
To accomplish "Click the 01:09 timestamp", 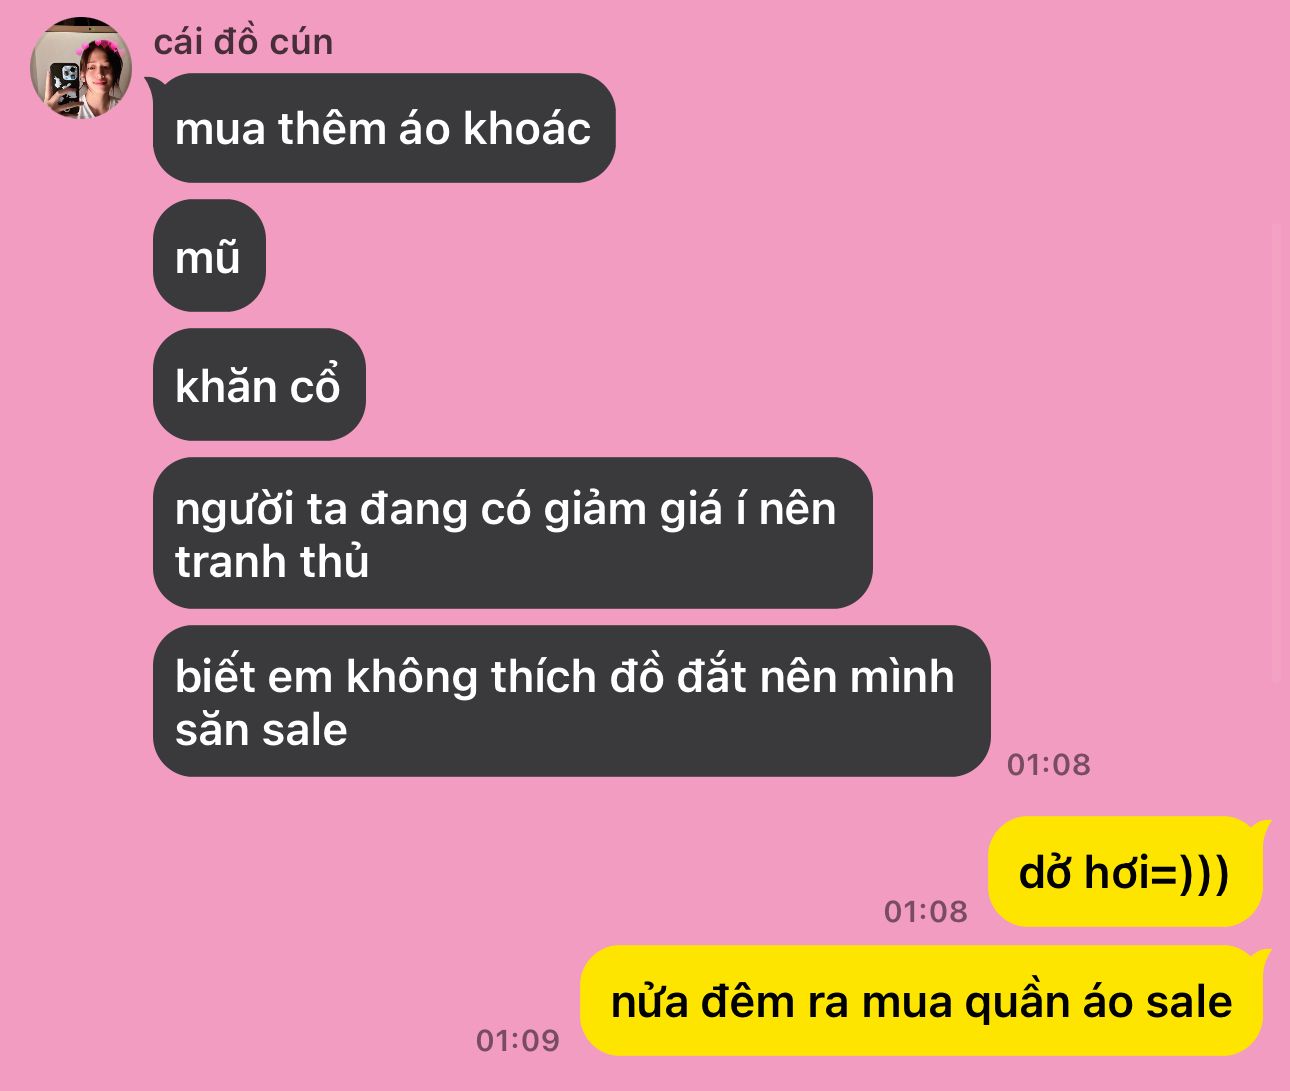I will click(x=518, y=1040).
